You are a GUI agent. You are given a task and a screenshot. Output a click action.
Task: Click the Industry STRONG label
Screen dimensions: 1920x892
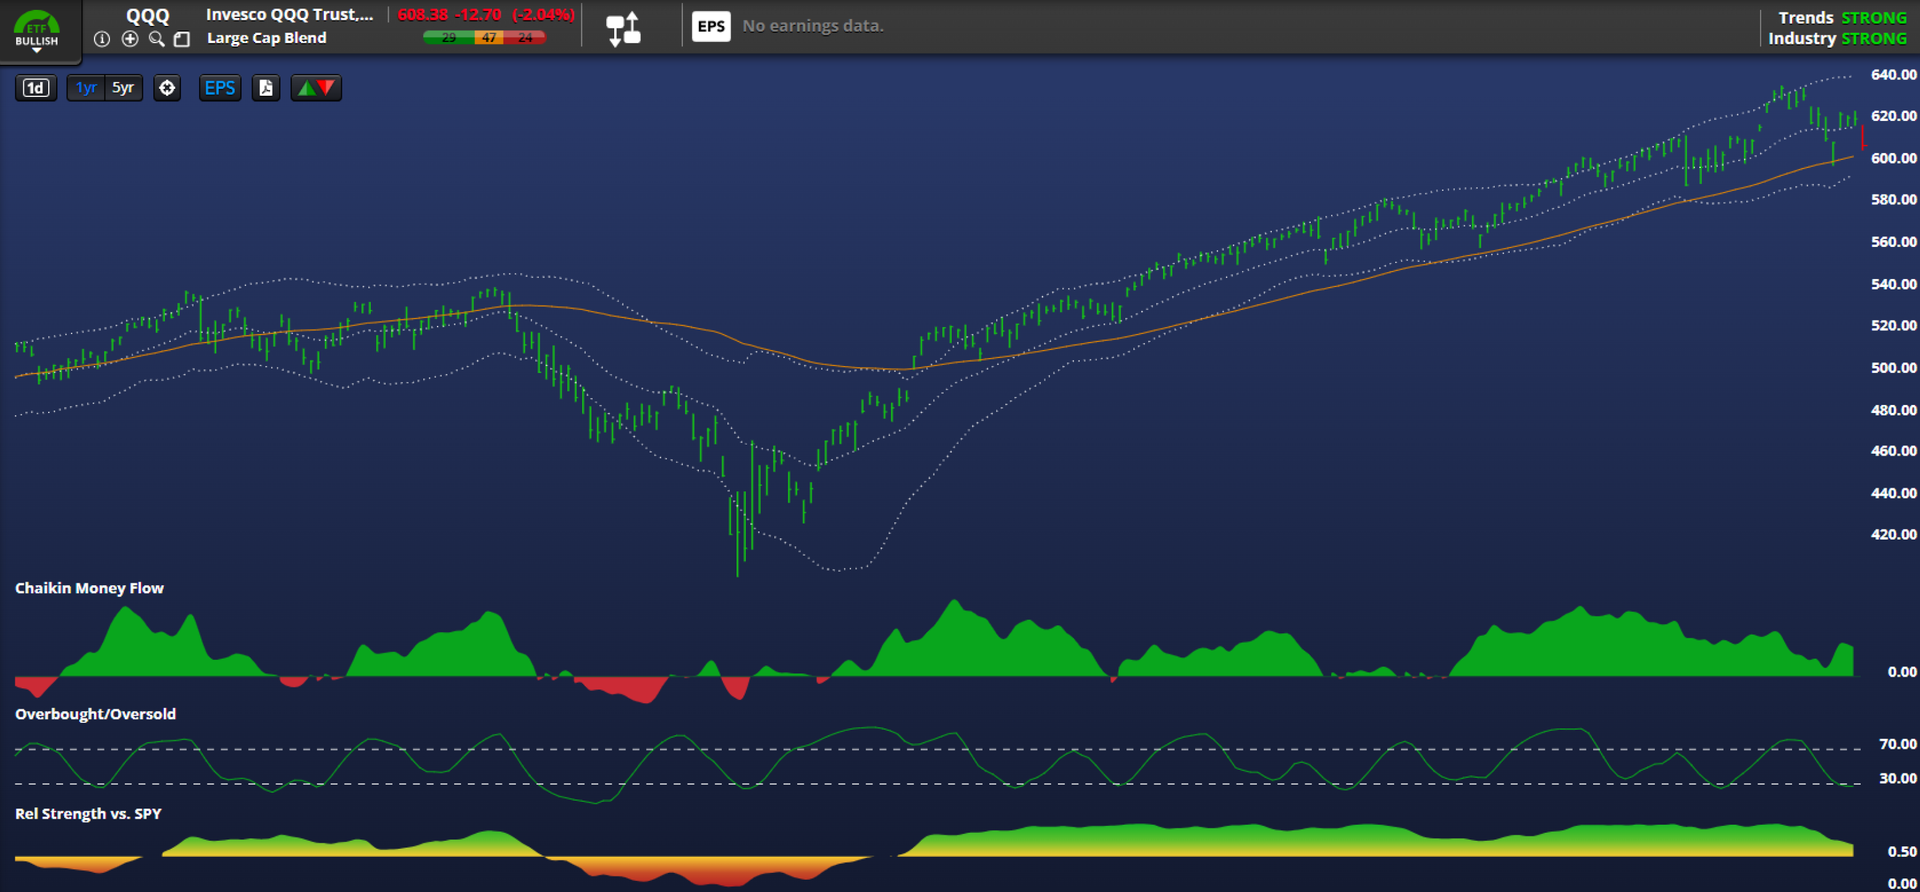tap(1837, 38)
